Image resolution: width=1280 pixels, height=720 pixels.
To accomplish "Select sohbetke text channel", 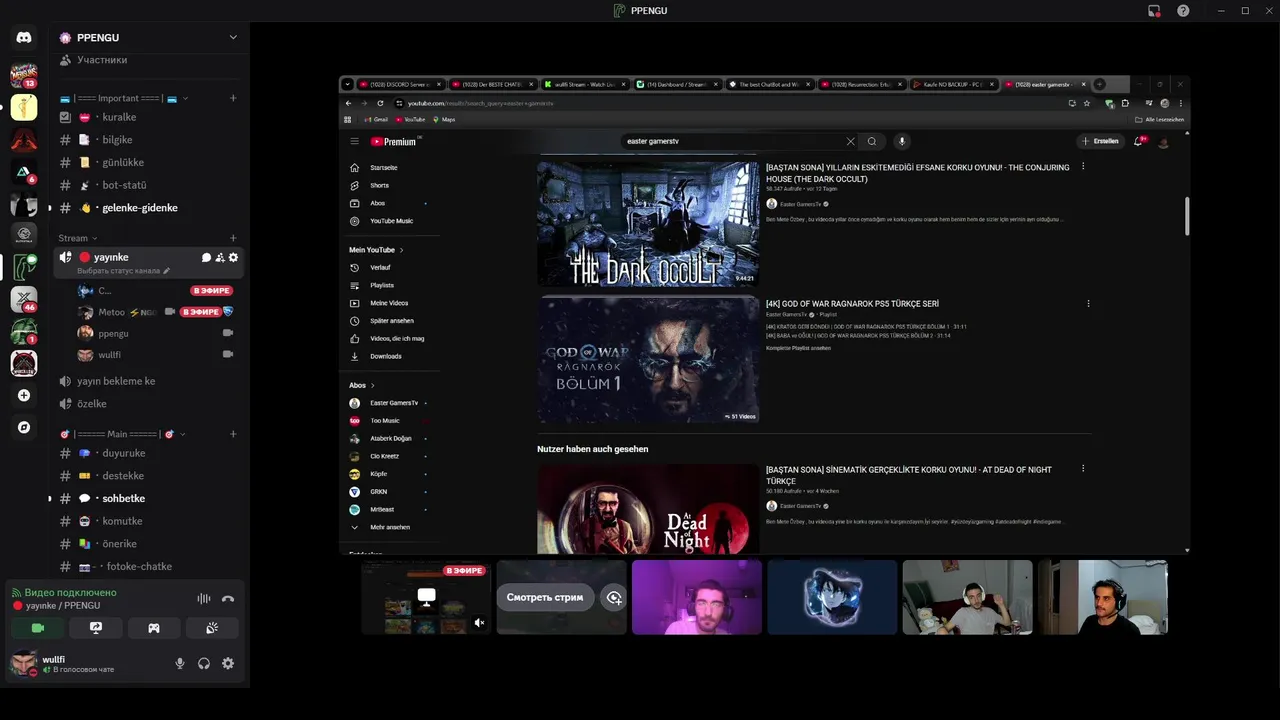I will [149, 498].
